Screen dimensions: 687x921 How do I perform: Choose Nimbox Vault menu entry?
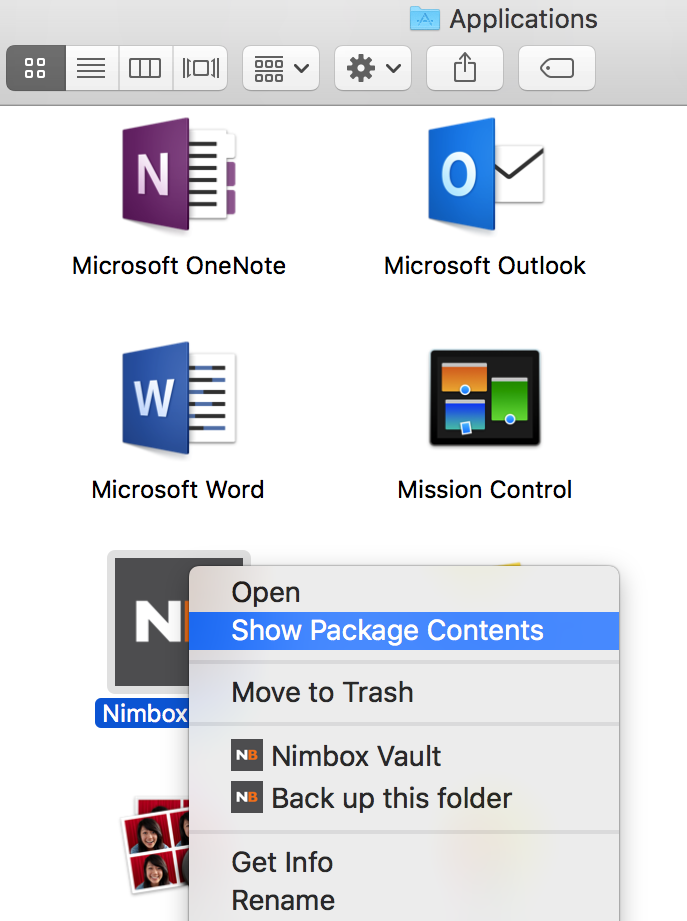pos(404,755)
